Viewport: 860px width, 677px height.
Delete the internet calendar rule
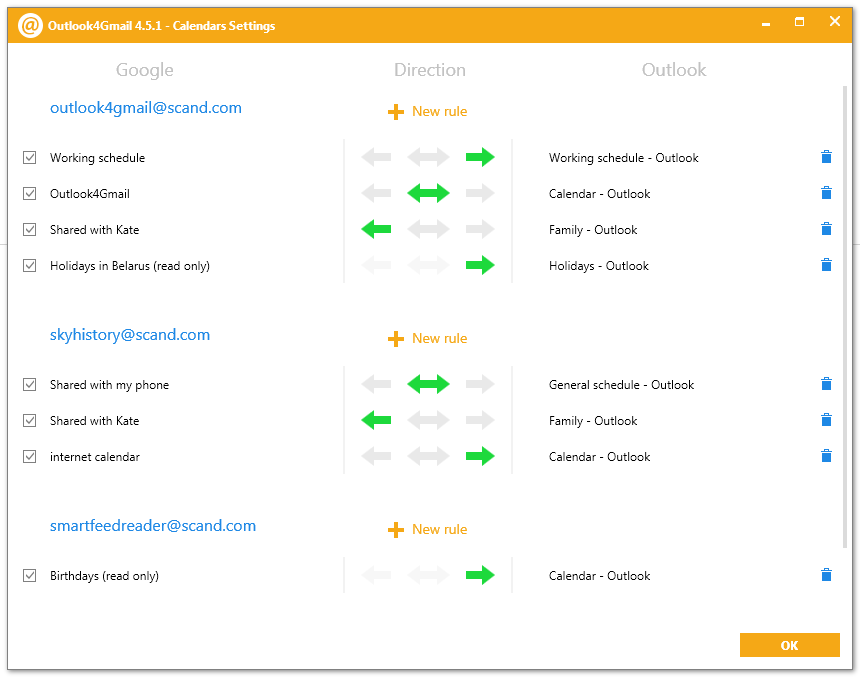click(826, 456)
